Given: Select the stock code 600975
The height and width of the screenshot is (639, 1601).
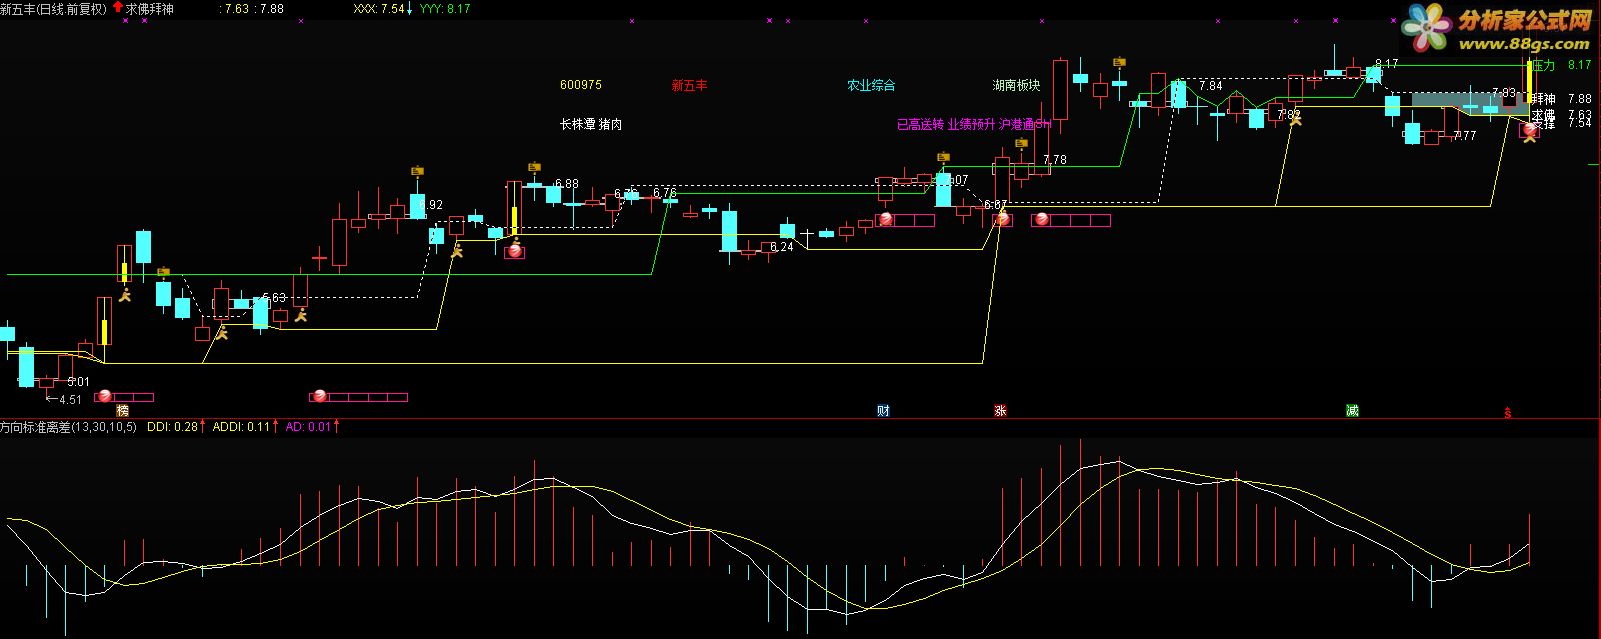Looking at the screenshot, I should coord(581,86).
